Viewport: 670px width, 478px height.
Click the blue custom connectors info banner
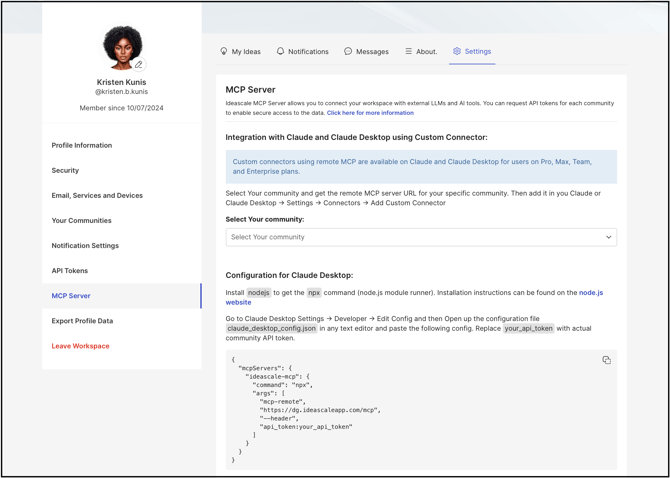click(x=421, y=167)
